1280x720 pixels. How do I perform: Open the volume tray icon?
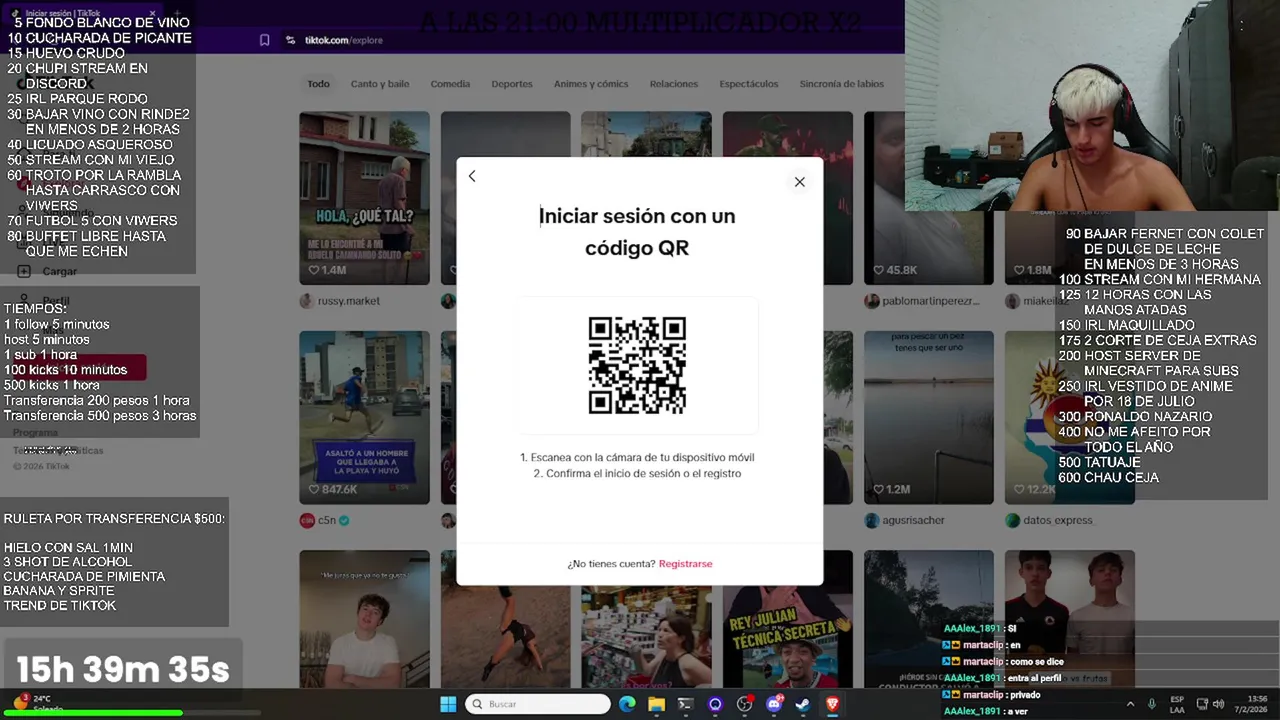pyautogui.click(x=1218, y=704)
